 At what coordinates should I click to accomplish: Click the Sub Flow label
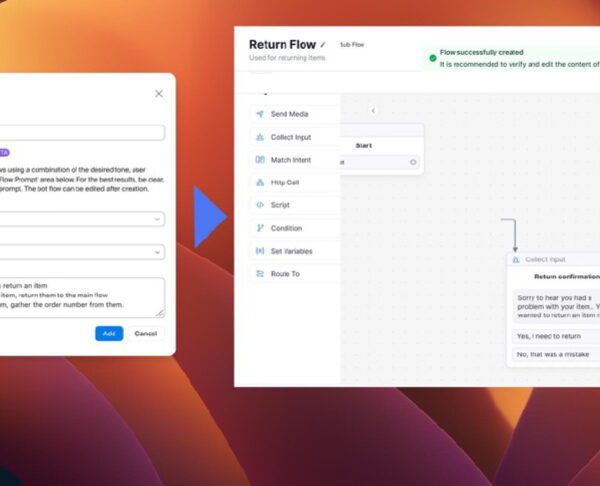(352, 45)
